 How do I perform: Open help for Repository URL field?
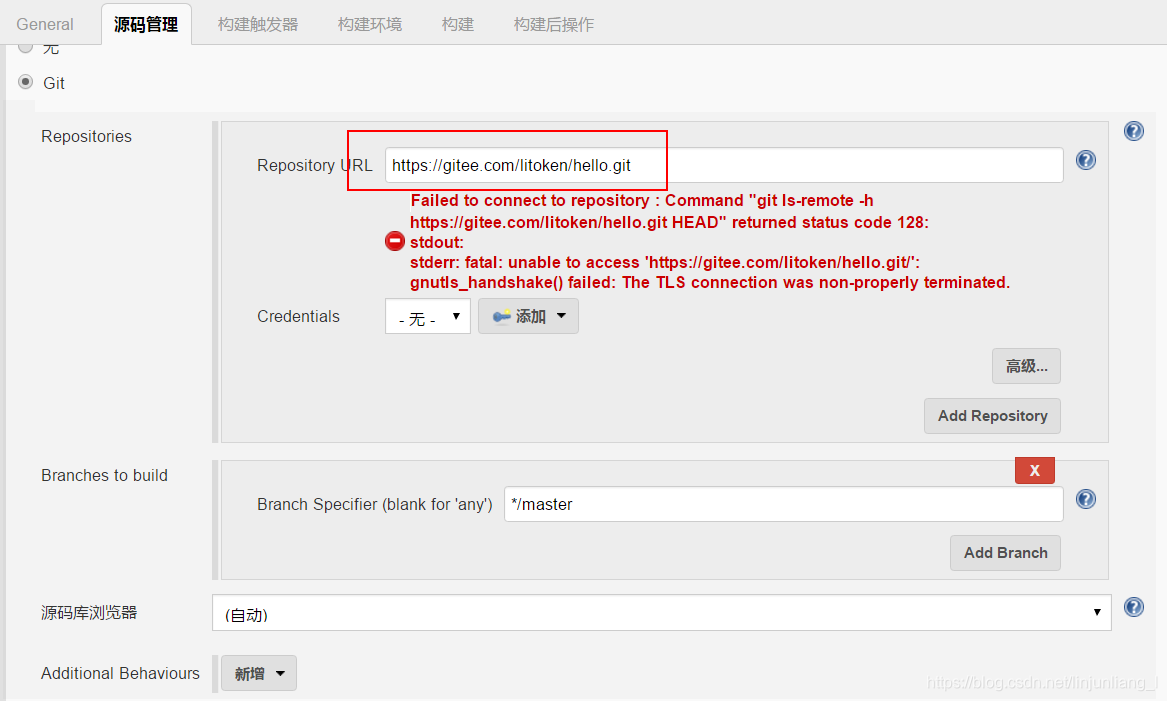(x=1086, y=160)
